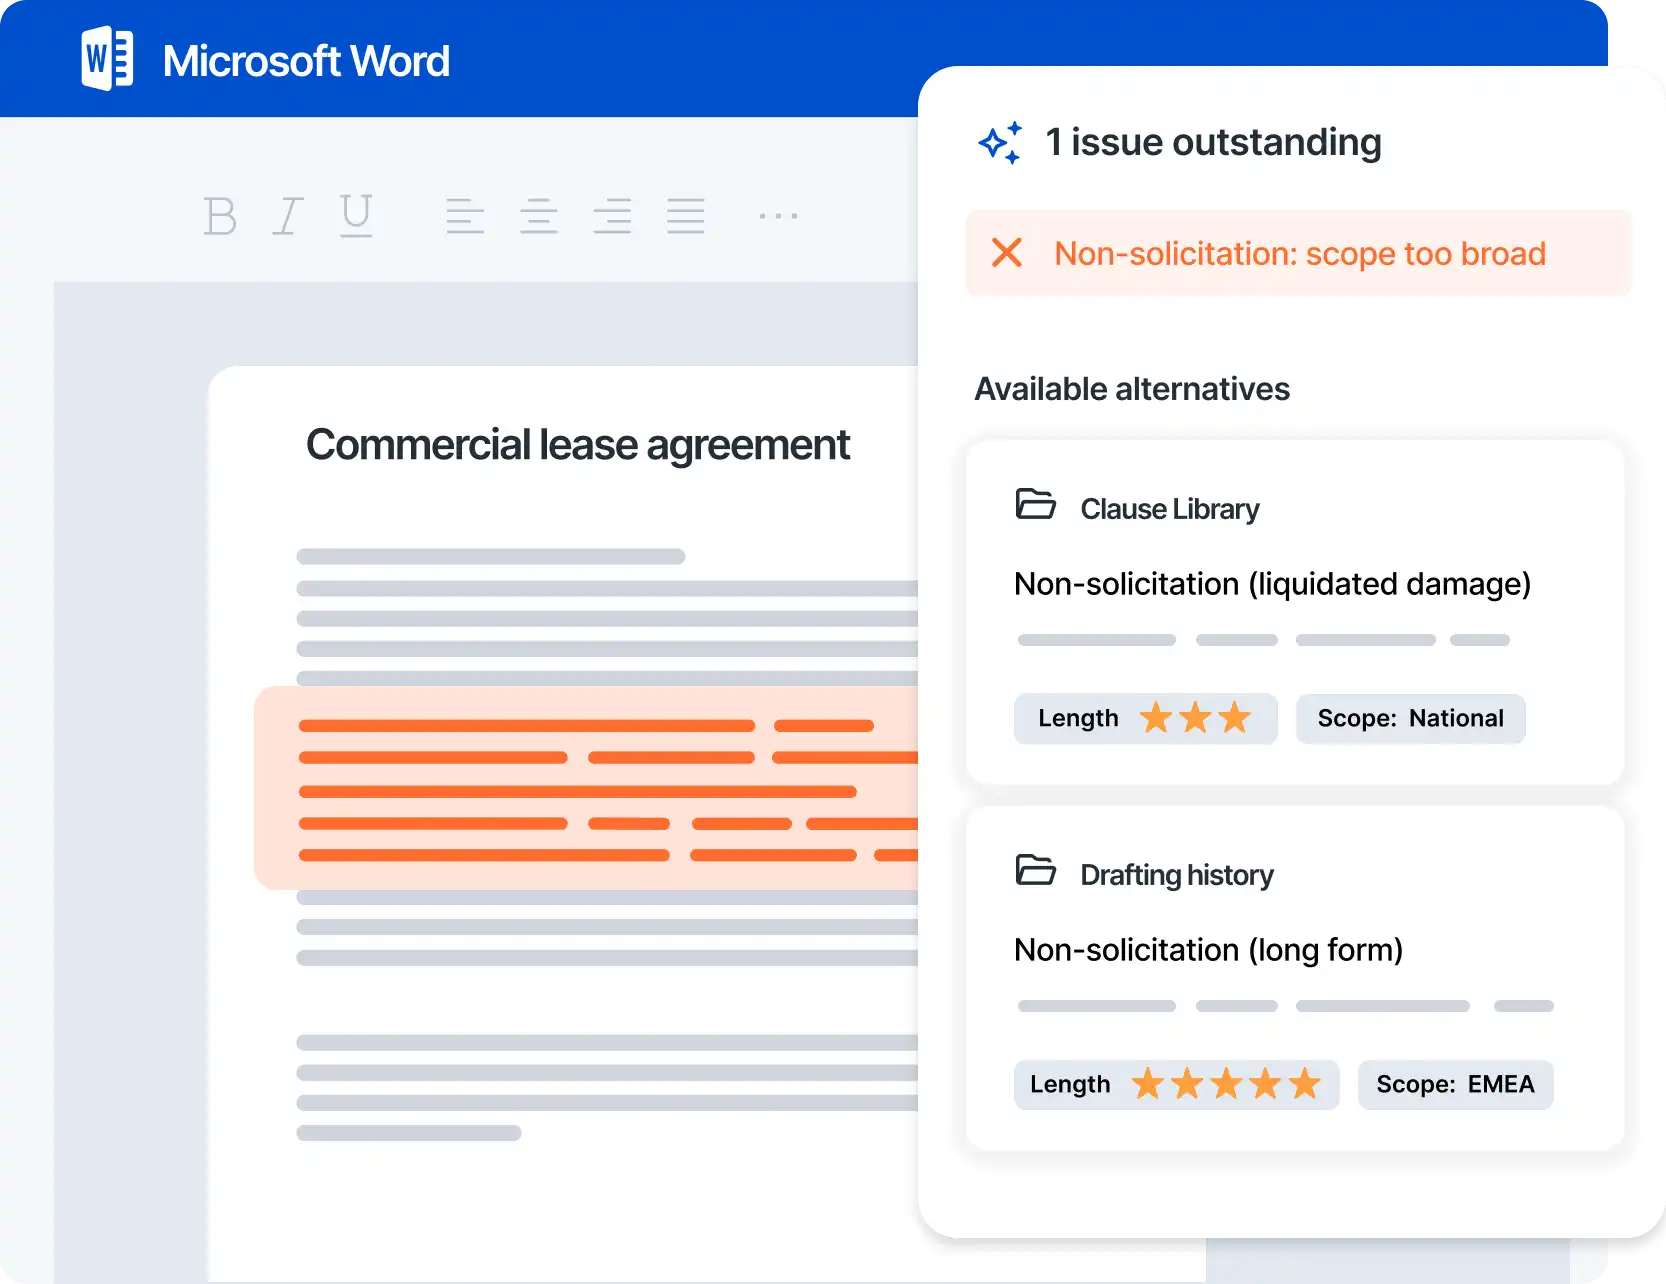Toggle Underline formatting
Image resolution: width=1666 pixels, height=1284 pixels.
point(356,216)
